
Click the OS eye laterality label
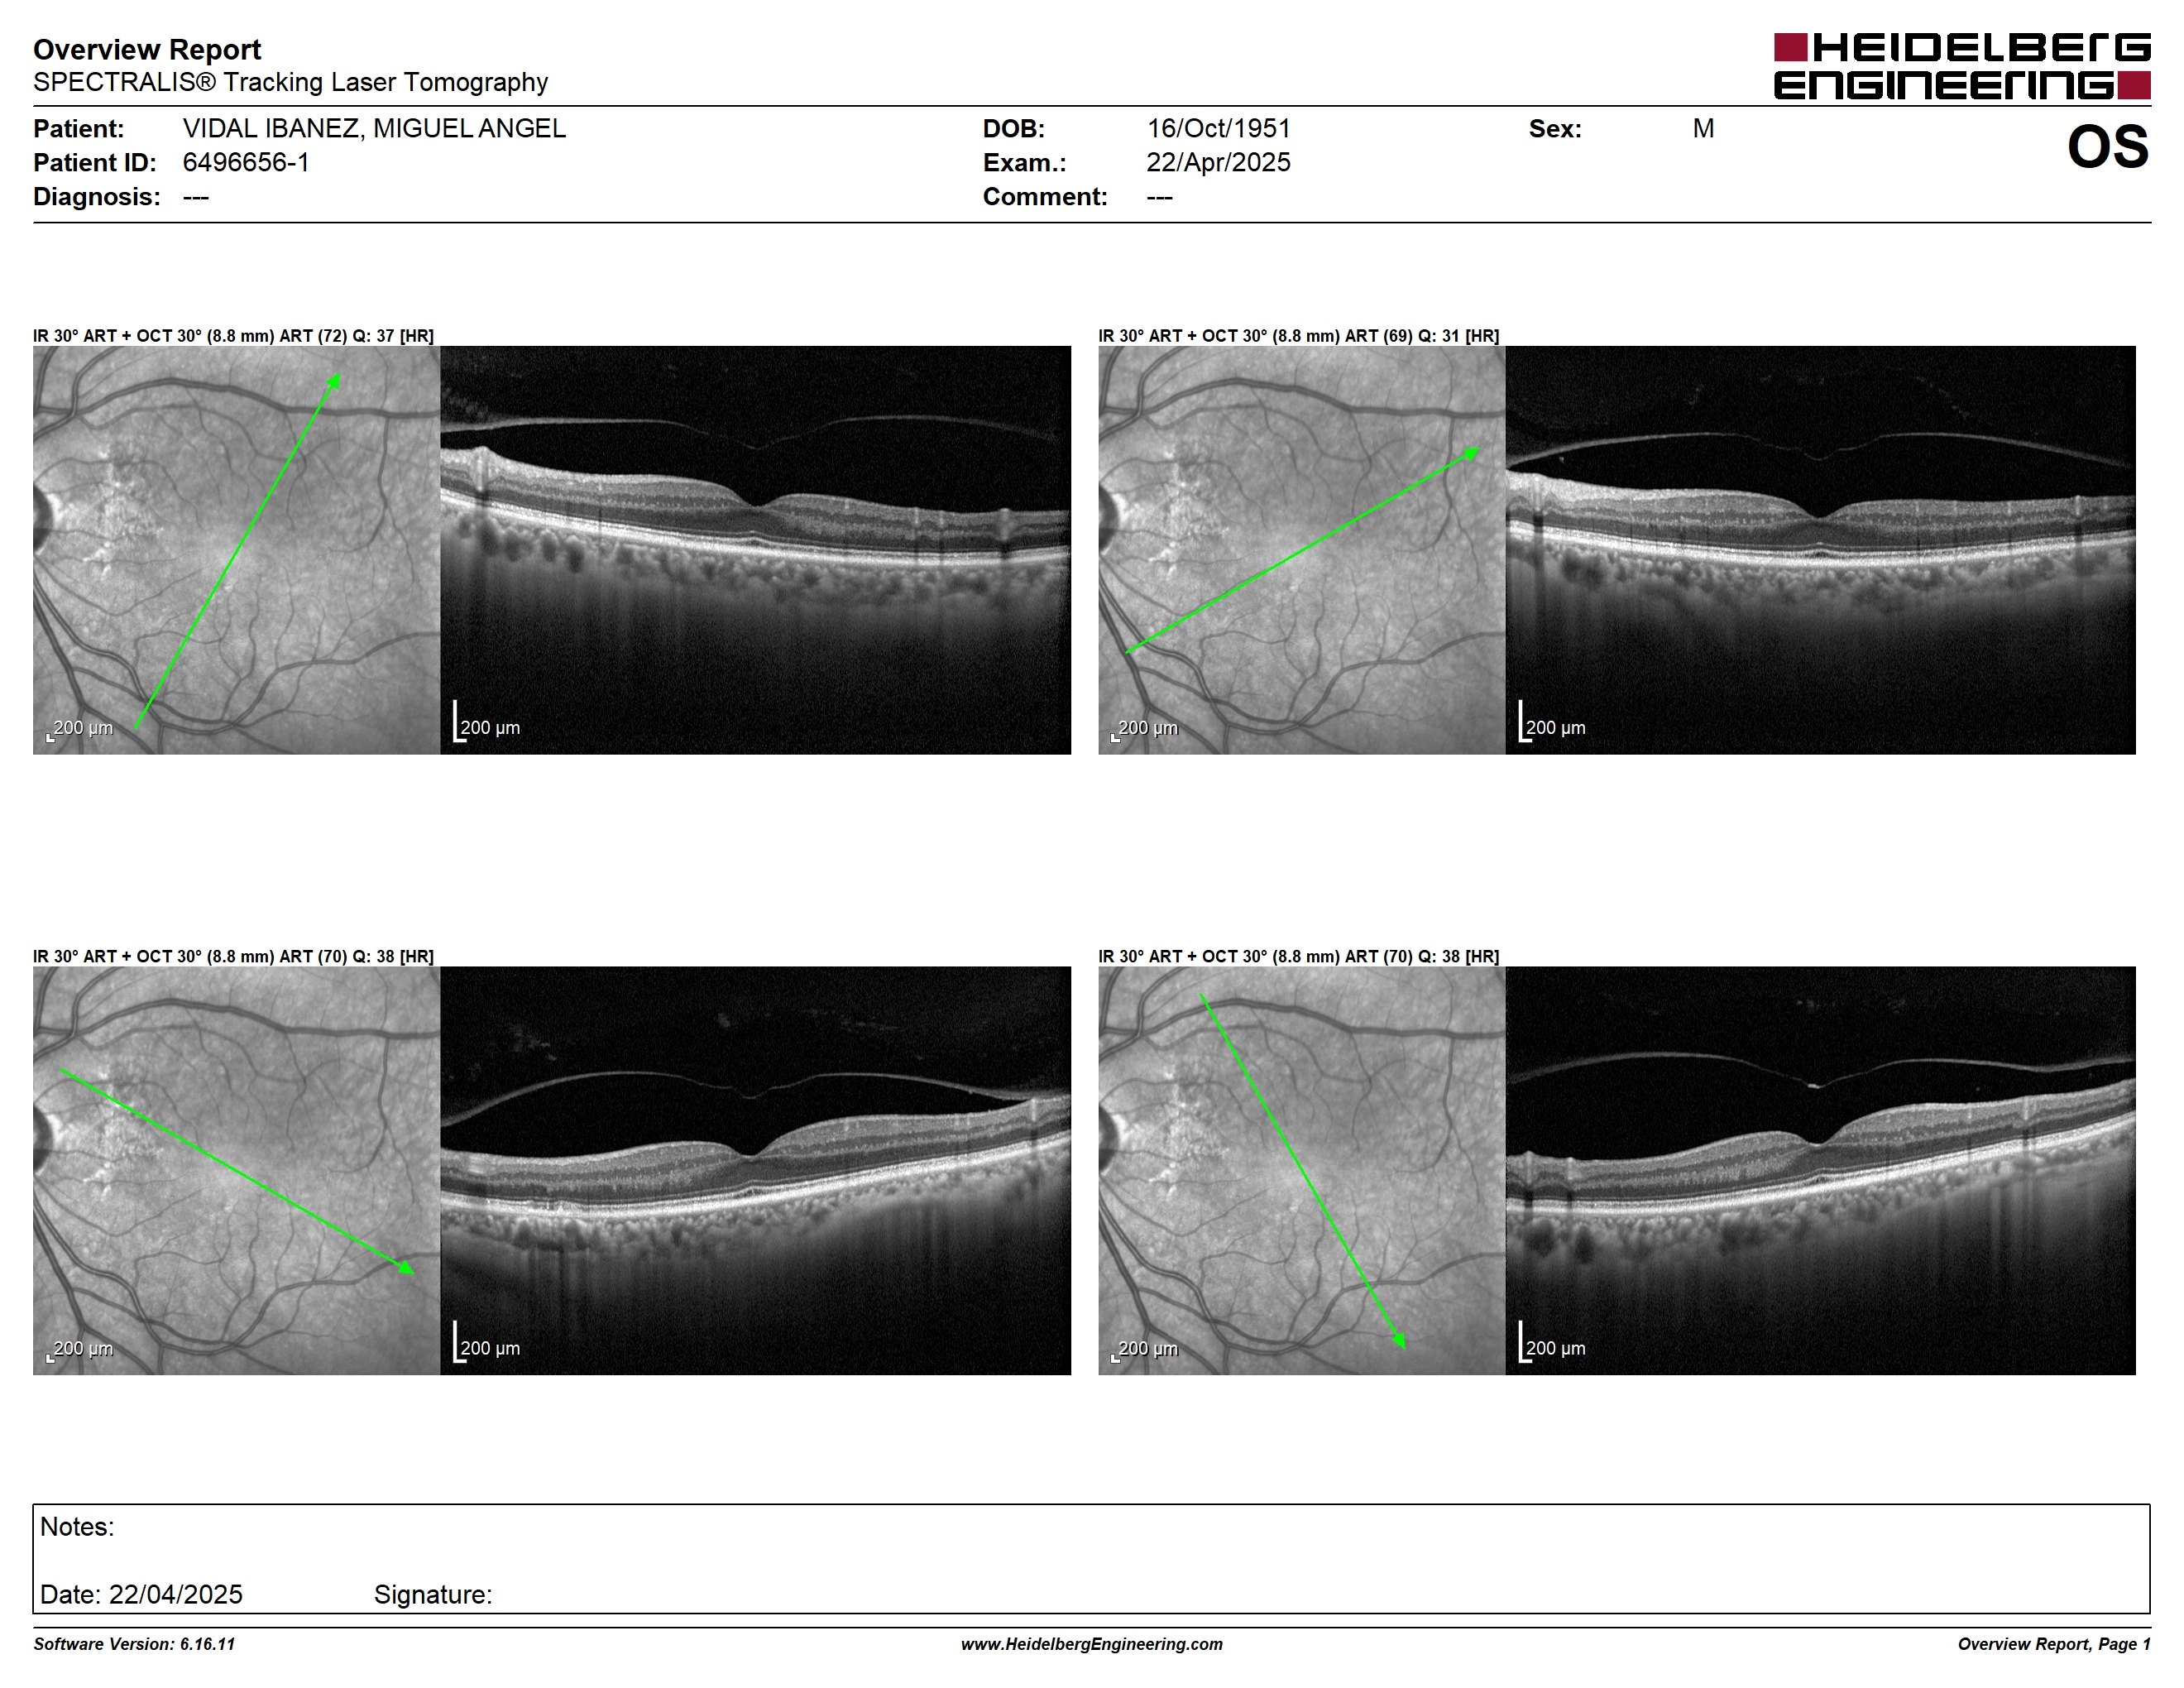click(2108, 147)
